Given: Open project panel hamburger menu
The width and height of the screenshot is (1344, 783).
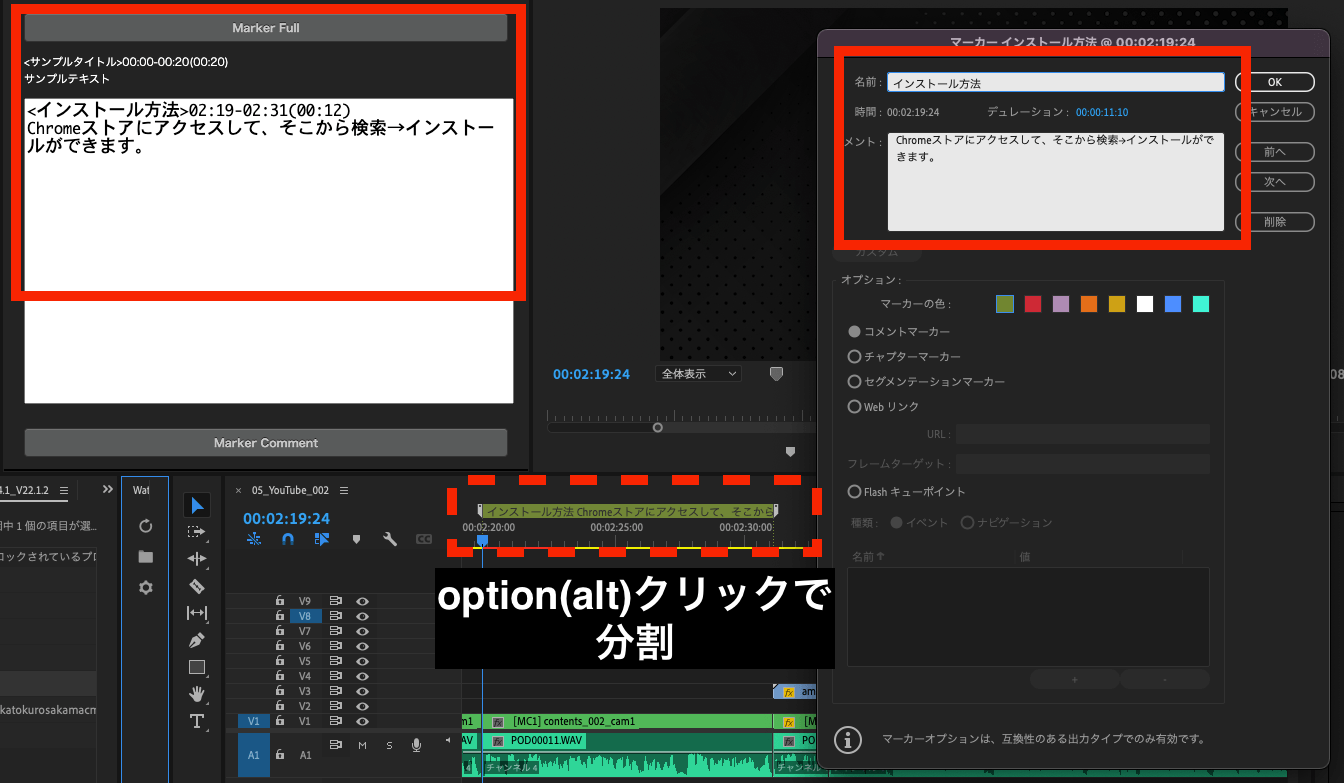Looking at the screenshot, I should 63,490.
